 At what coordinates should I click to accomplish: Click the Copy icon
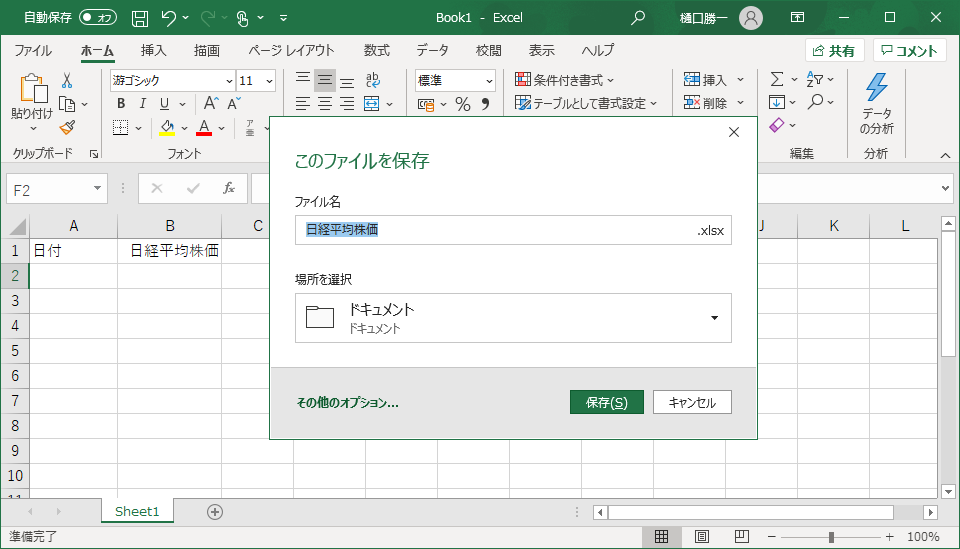pos(67,105)
